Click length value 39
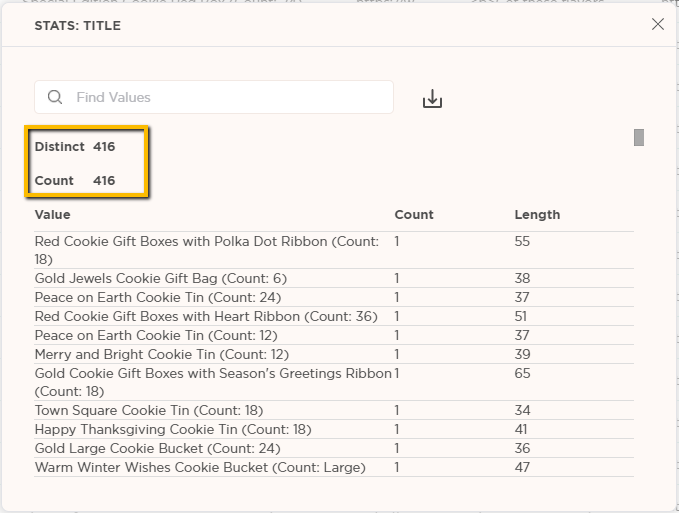Viewport: 679px width, 513px height. tap(522, 355)
